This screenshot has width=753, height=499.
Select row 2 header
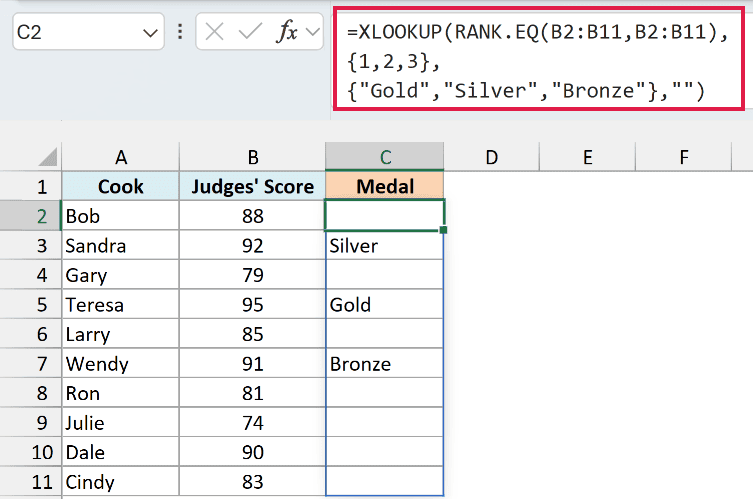click(x=31, y=216)
